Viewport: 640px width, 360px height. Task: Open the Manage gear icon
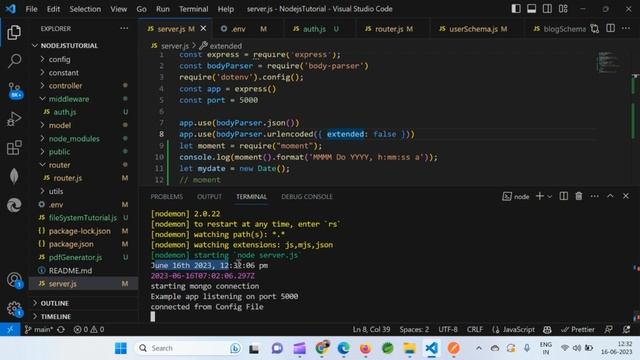click(x=14, y=309)
